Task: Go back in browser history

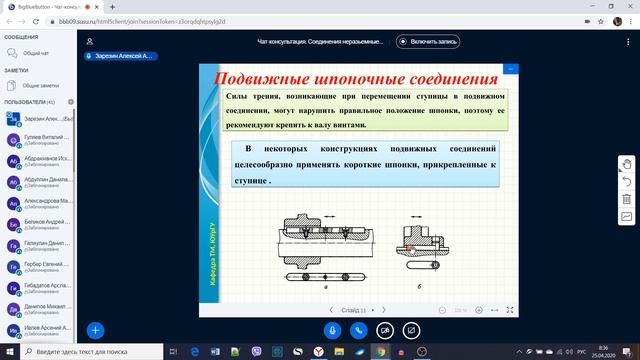Action: tap(9, 22)
